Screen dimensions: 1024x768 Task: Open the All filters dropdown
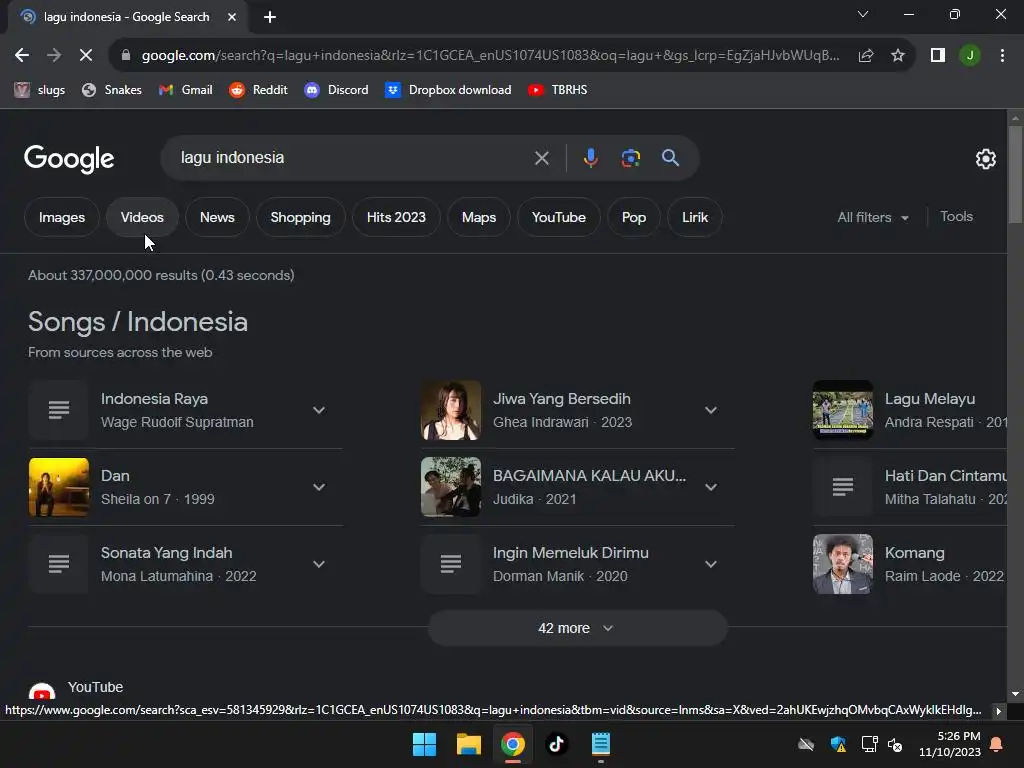coord(873,217)
